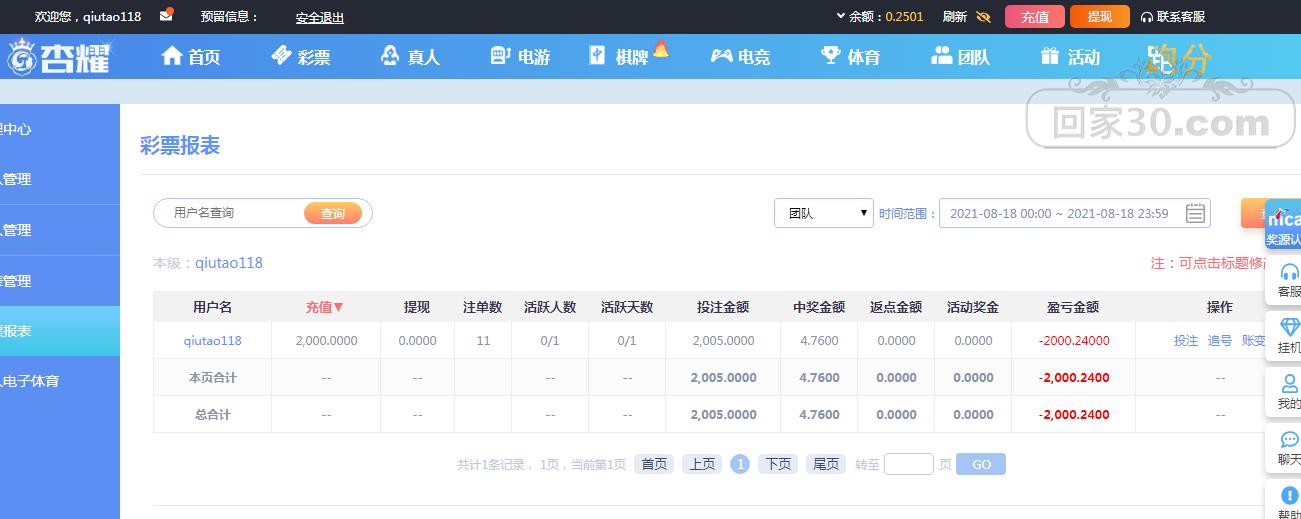
Task: Click the 投注 action link for qiutao118
Action: (1186, 340)
